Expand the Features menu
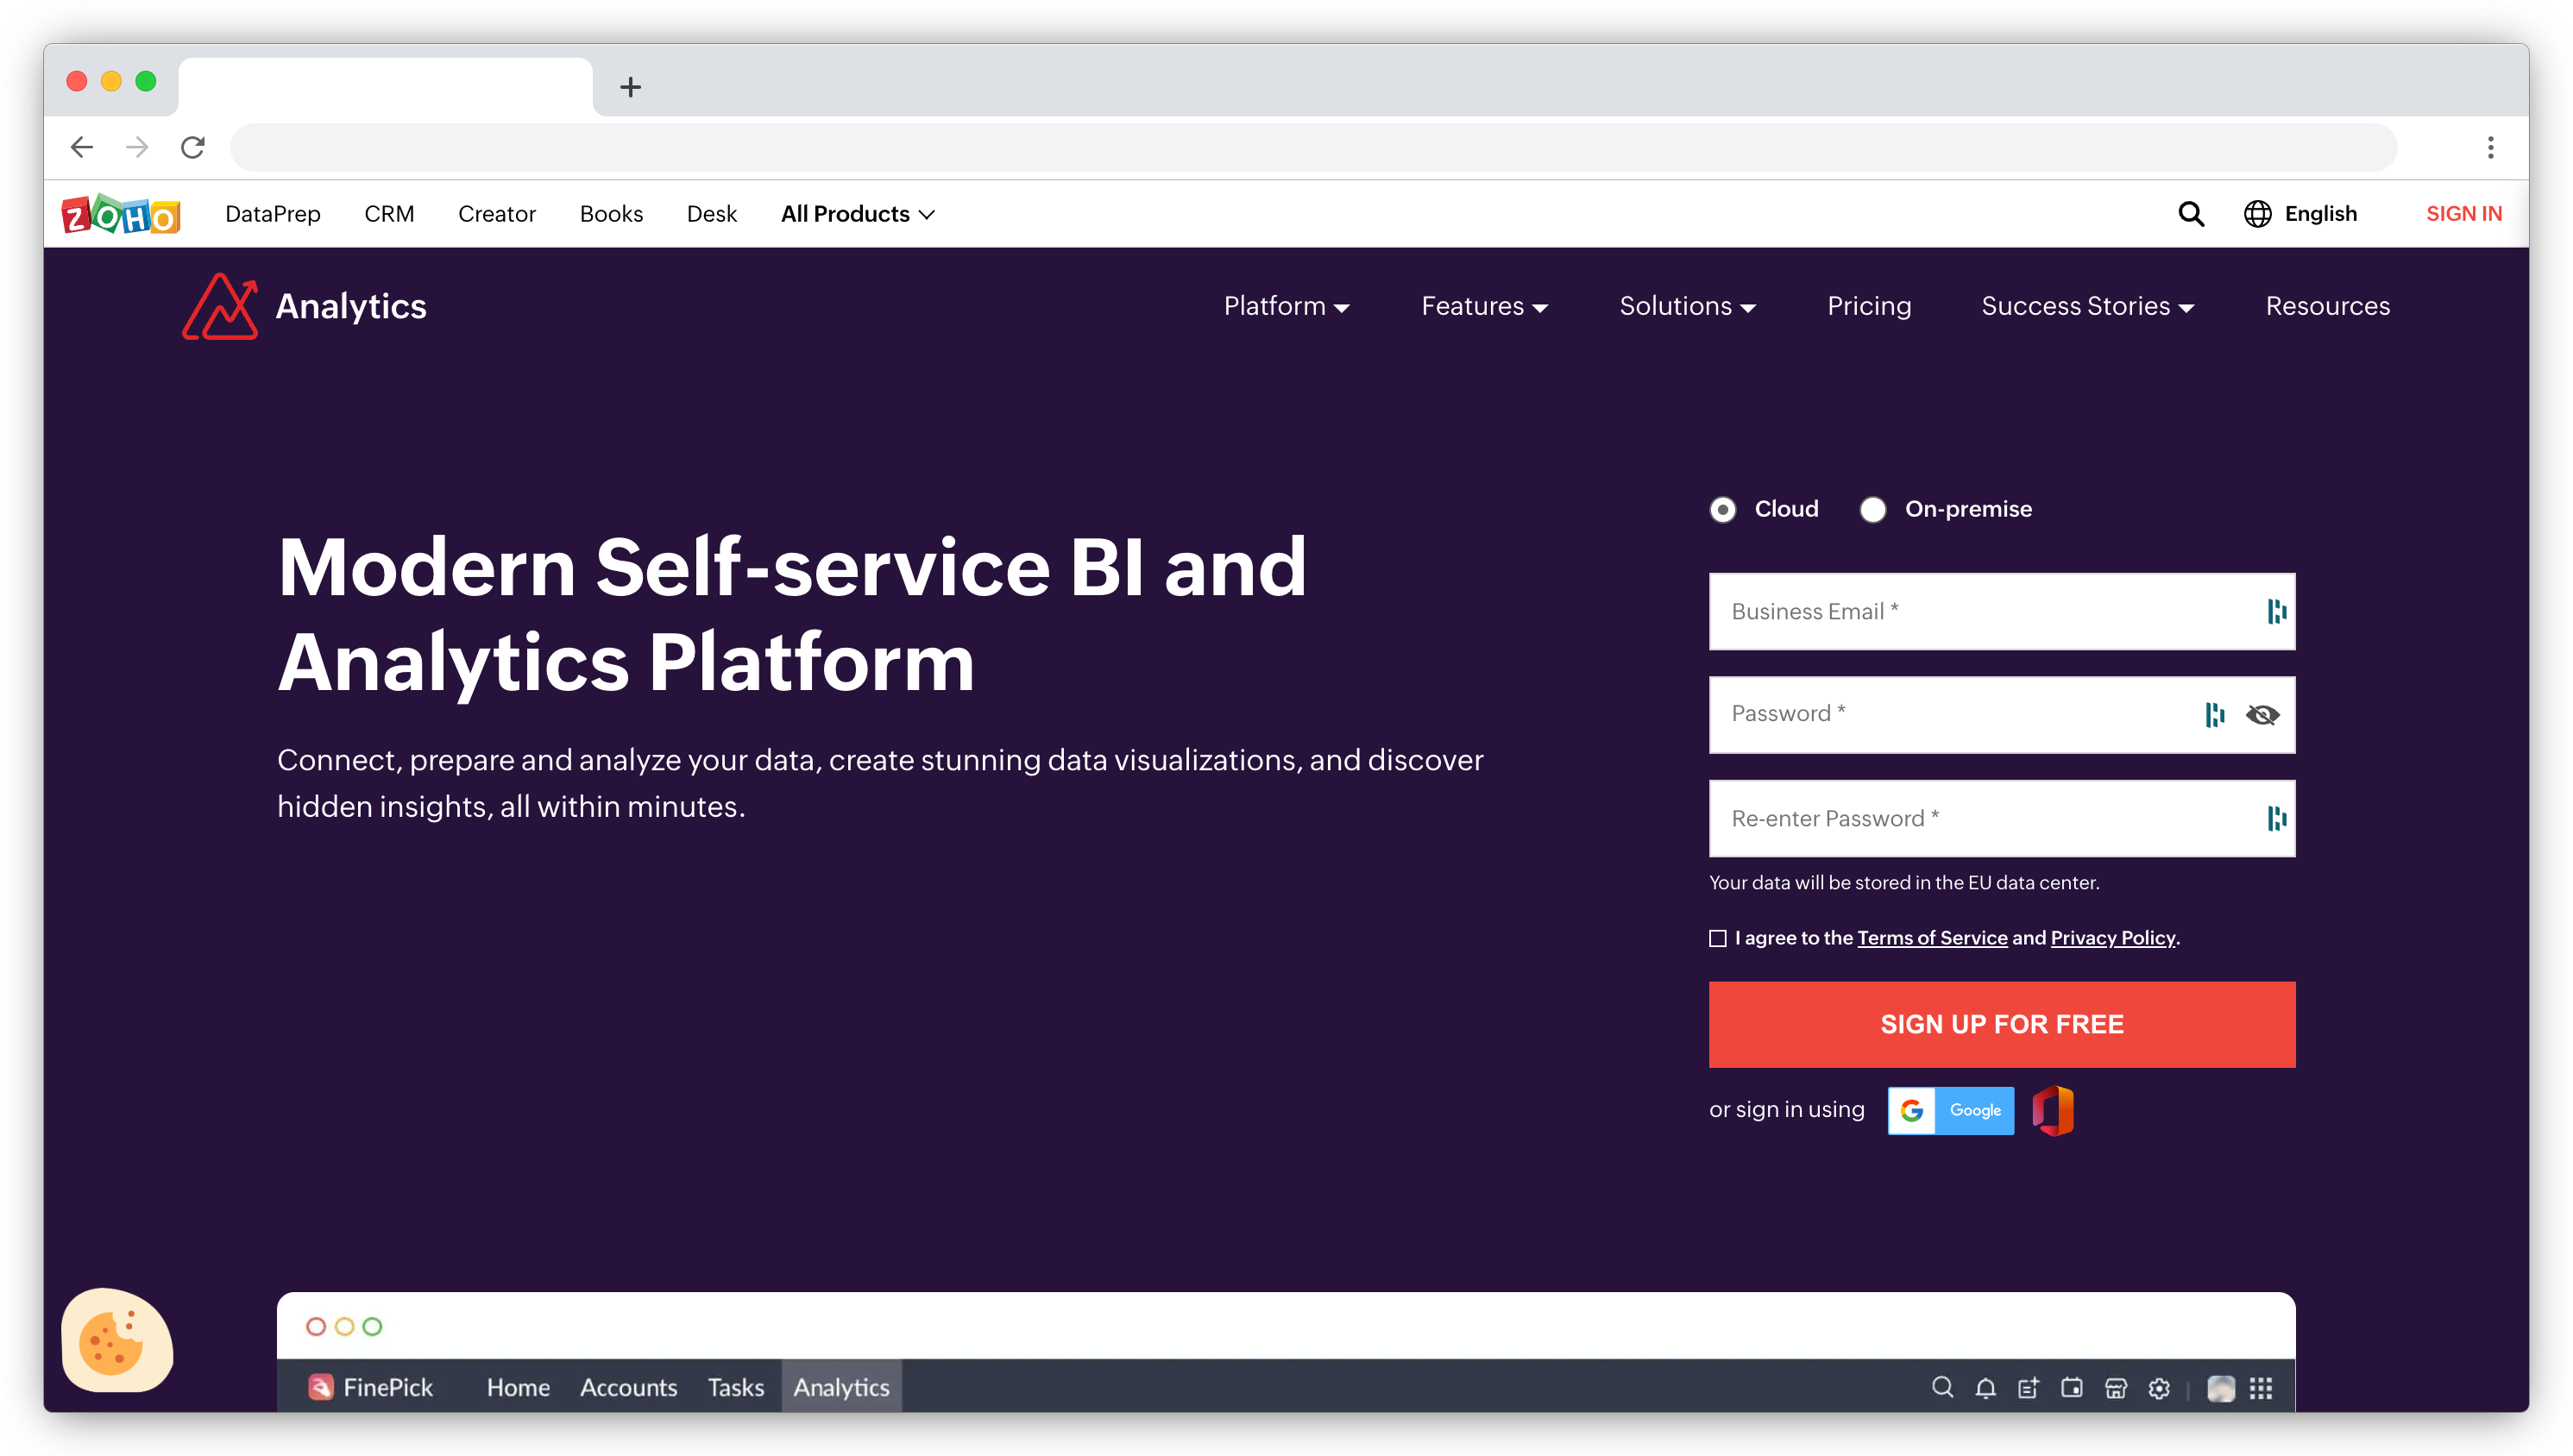This screenshot has height=1456, width=2573. pyautogui.click(x=1484, y=306)
